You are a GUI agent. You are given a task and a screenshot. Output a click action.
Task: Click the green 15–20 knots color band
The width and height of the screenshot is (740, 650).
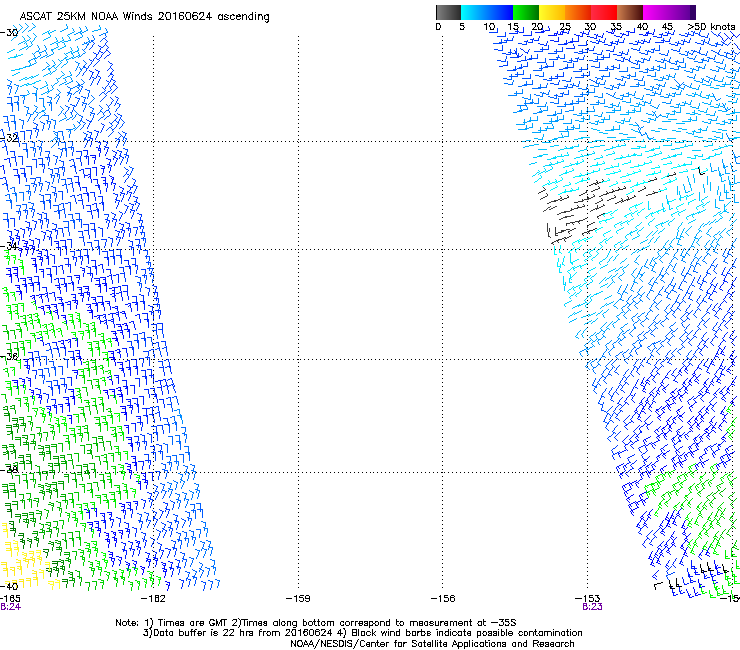click(526, 12)
